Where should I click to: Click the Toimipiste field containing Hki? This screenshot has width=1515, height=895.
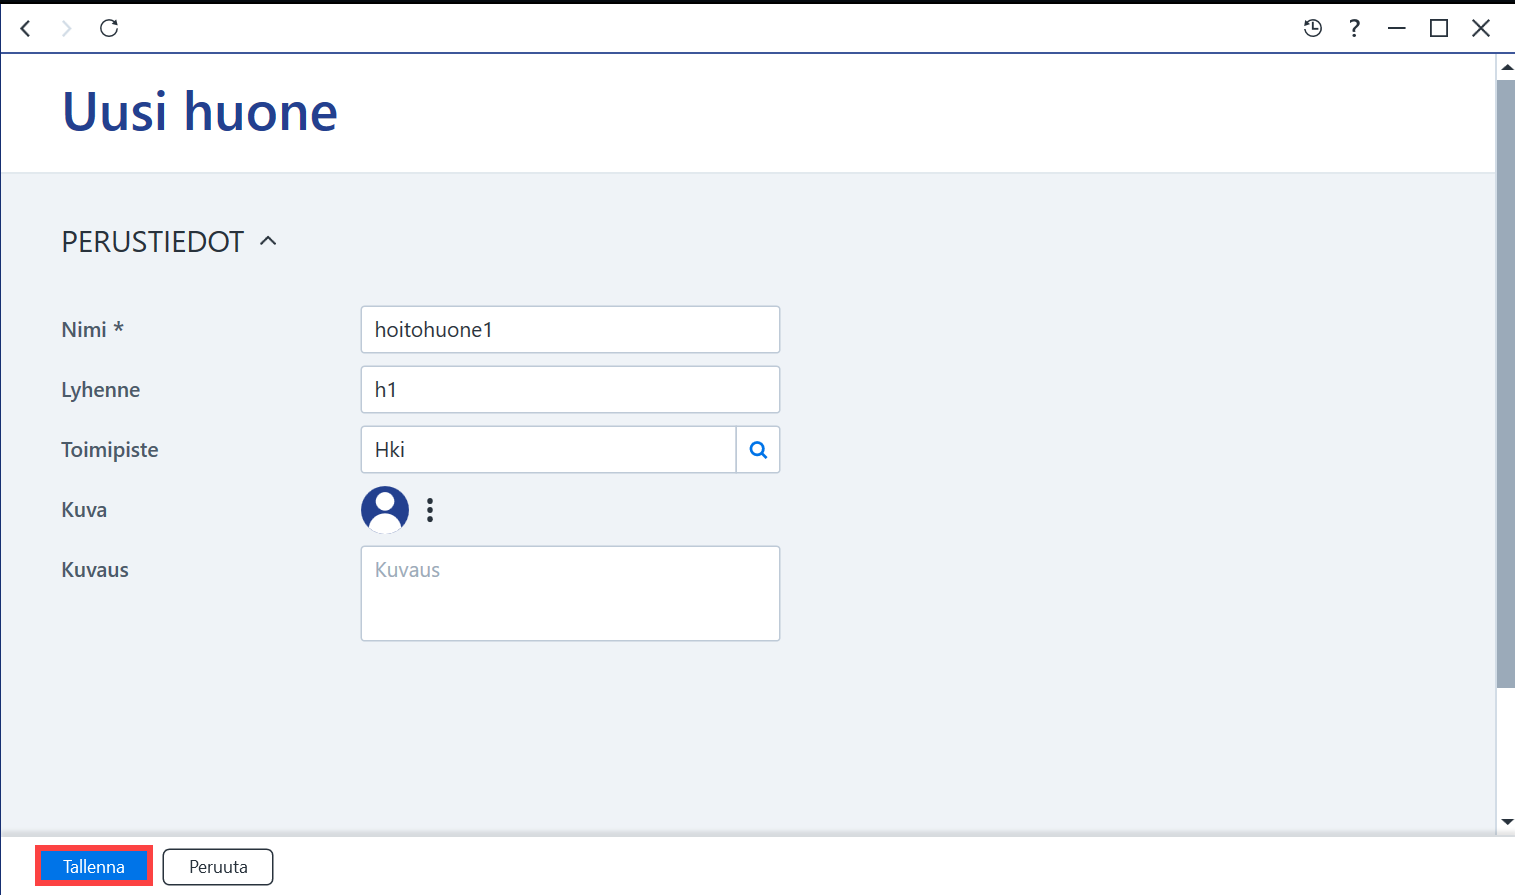click(x=548, y=449)
